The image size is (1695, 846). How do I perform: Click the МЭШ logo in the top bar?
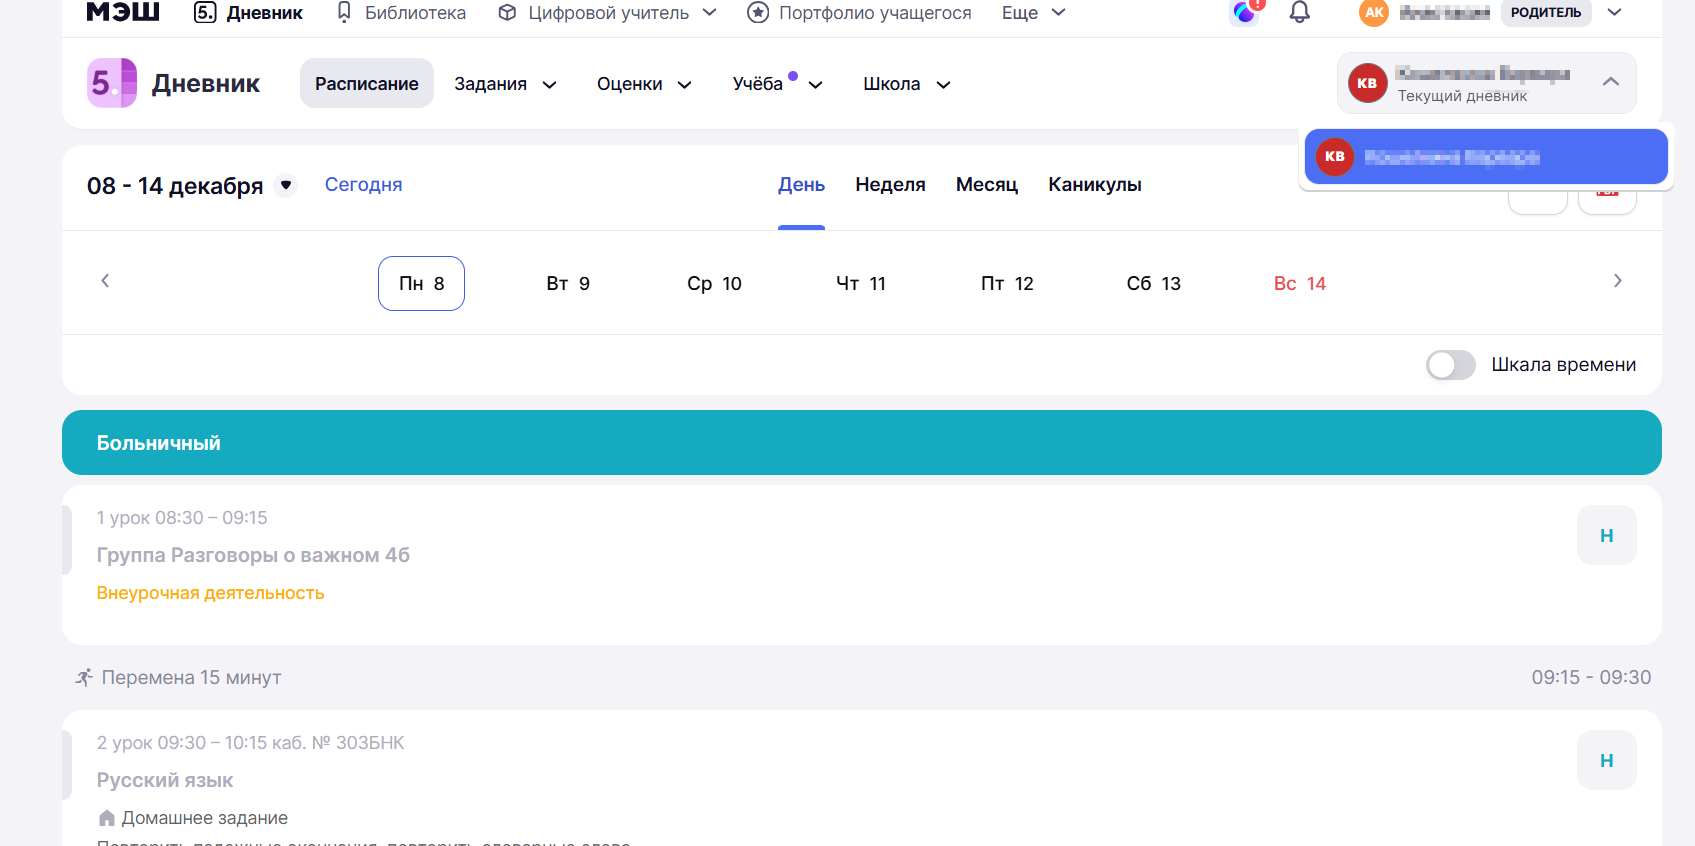tap(123, 11)
